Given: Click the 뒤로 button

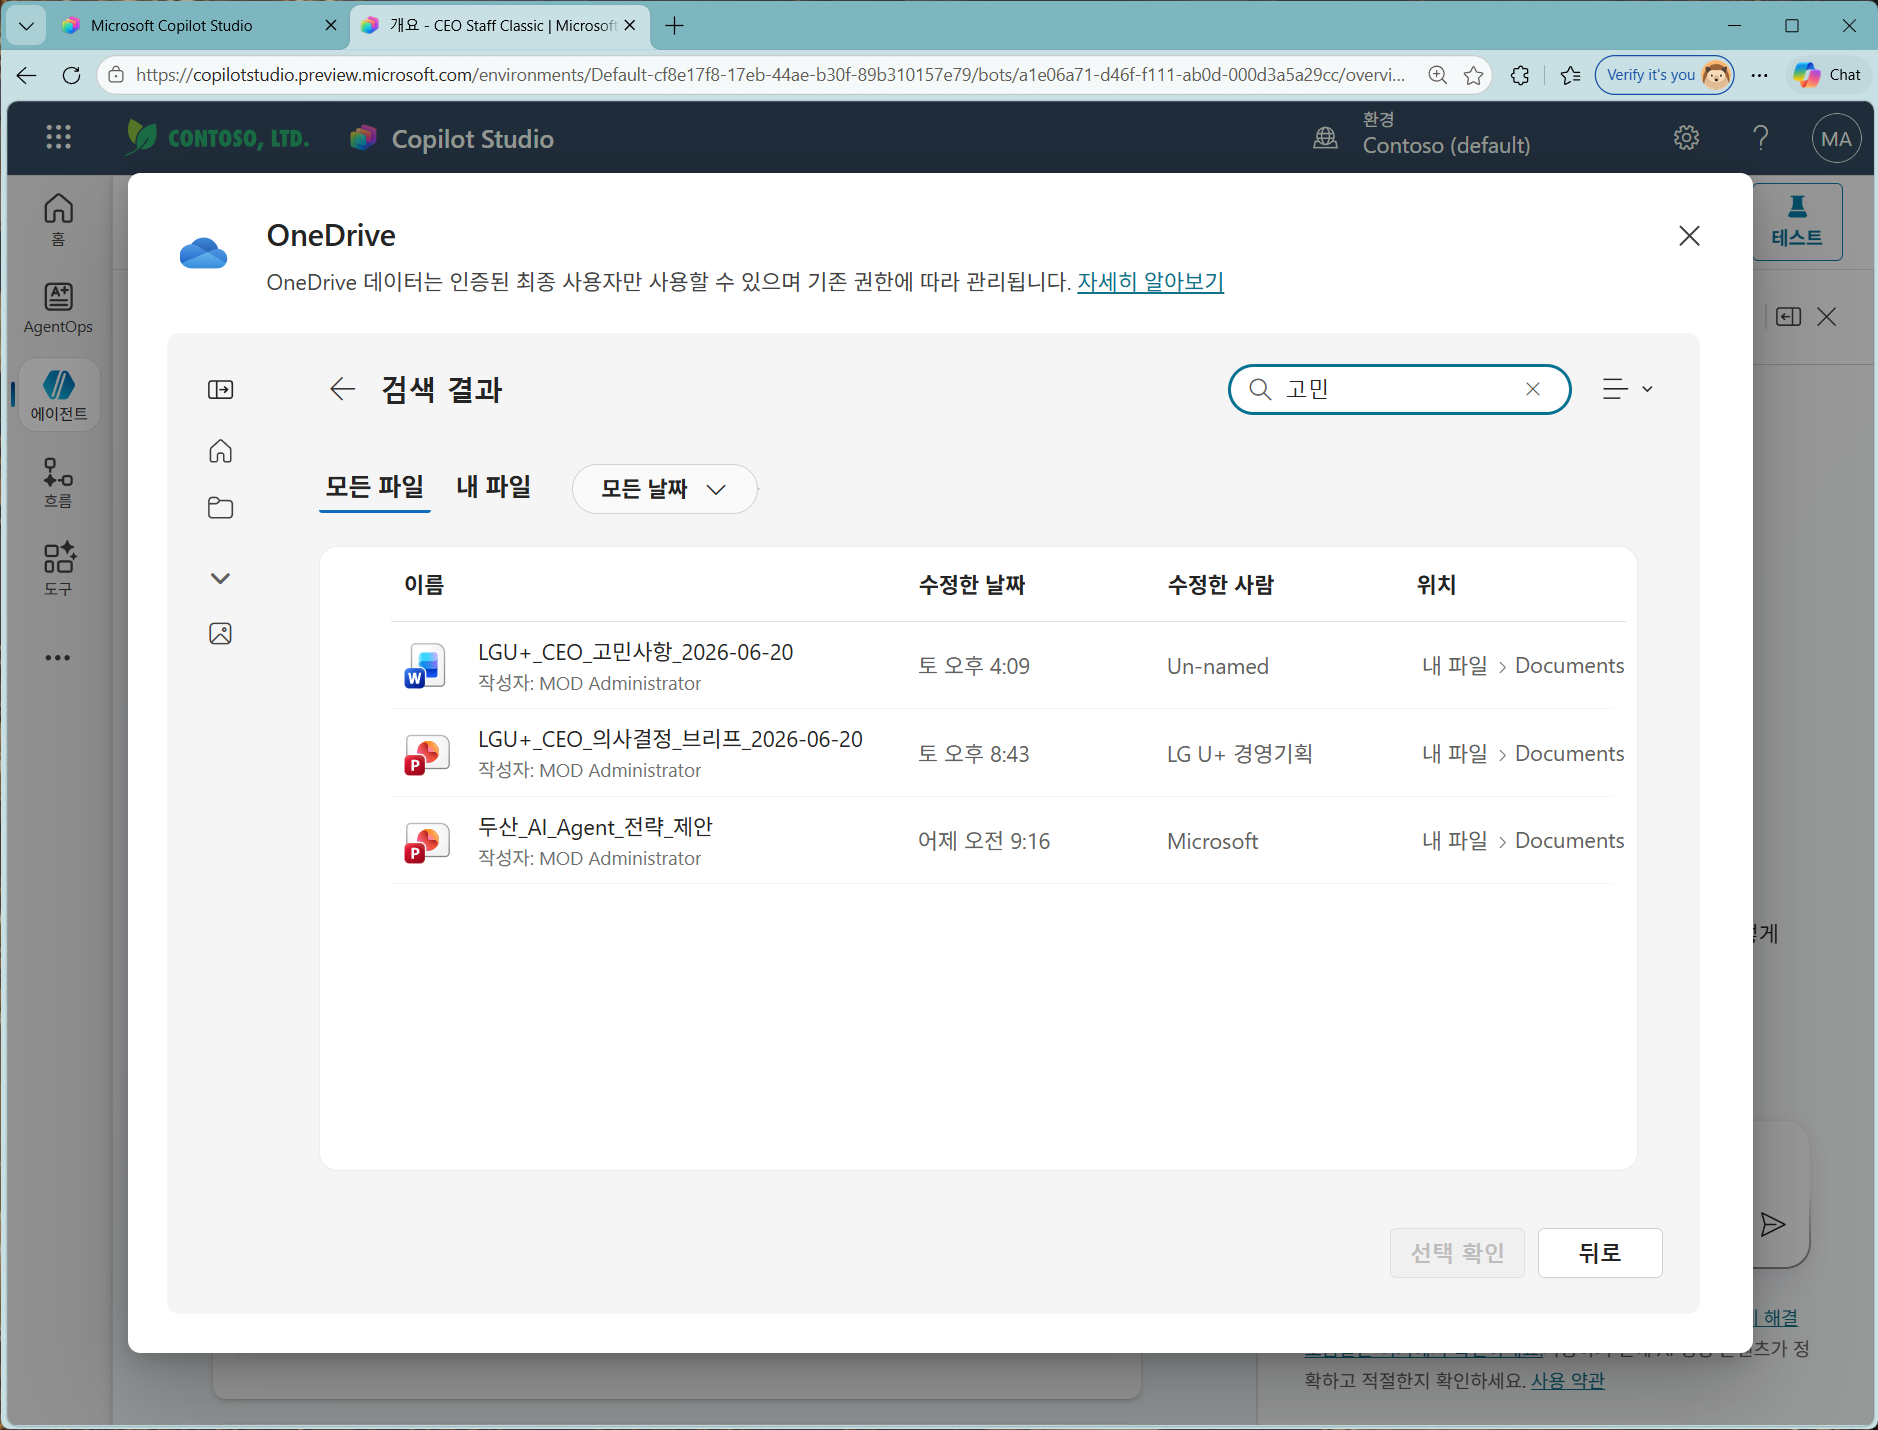Looking at the screenshot, I should 1600,1253.
